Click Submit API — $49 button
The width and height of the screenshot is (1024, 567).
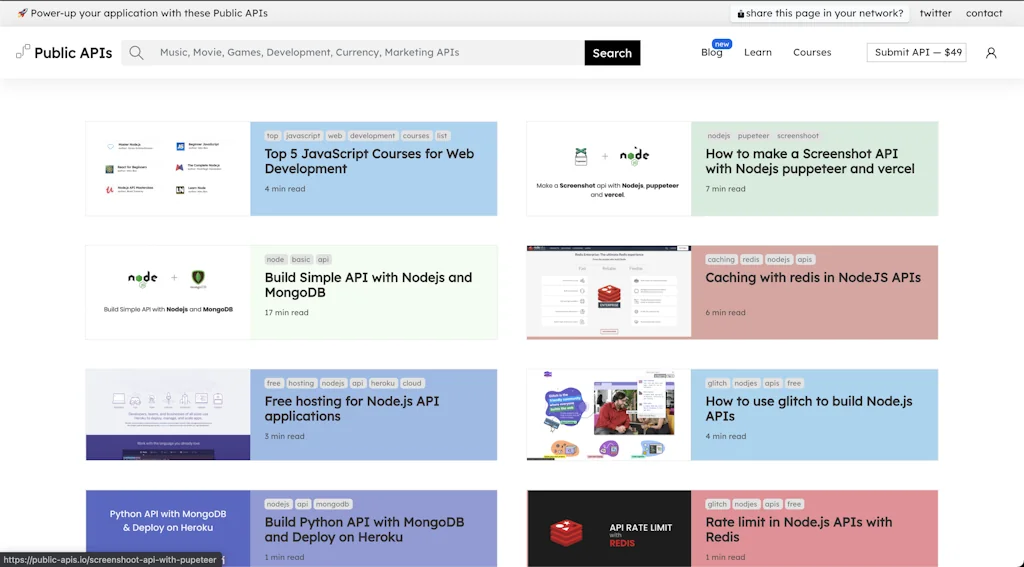(x=917, y=52)
